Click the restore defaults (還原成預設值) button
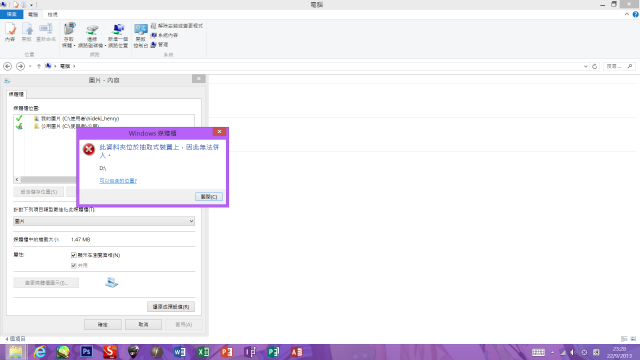Viewport: 640px width, 360px height. point(171,307)
